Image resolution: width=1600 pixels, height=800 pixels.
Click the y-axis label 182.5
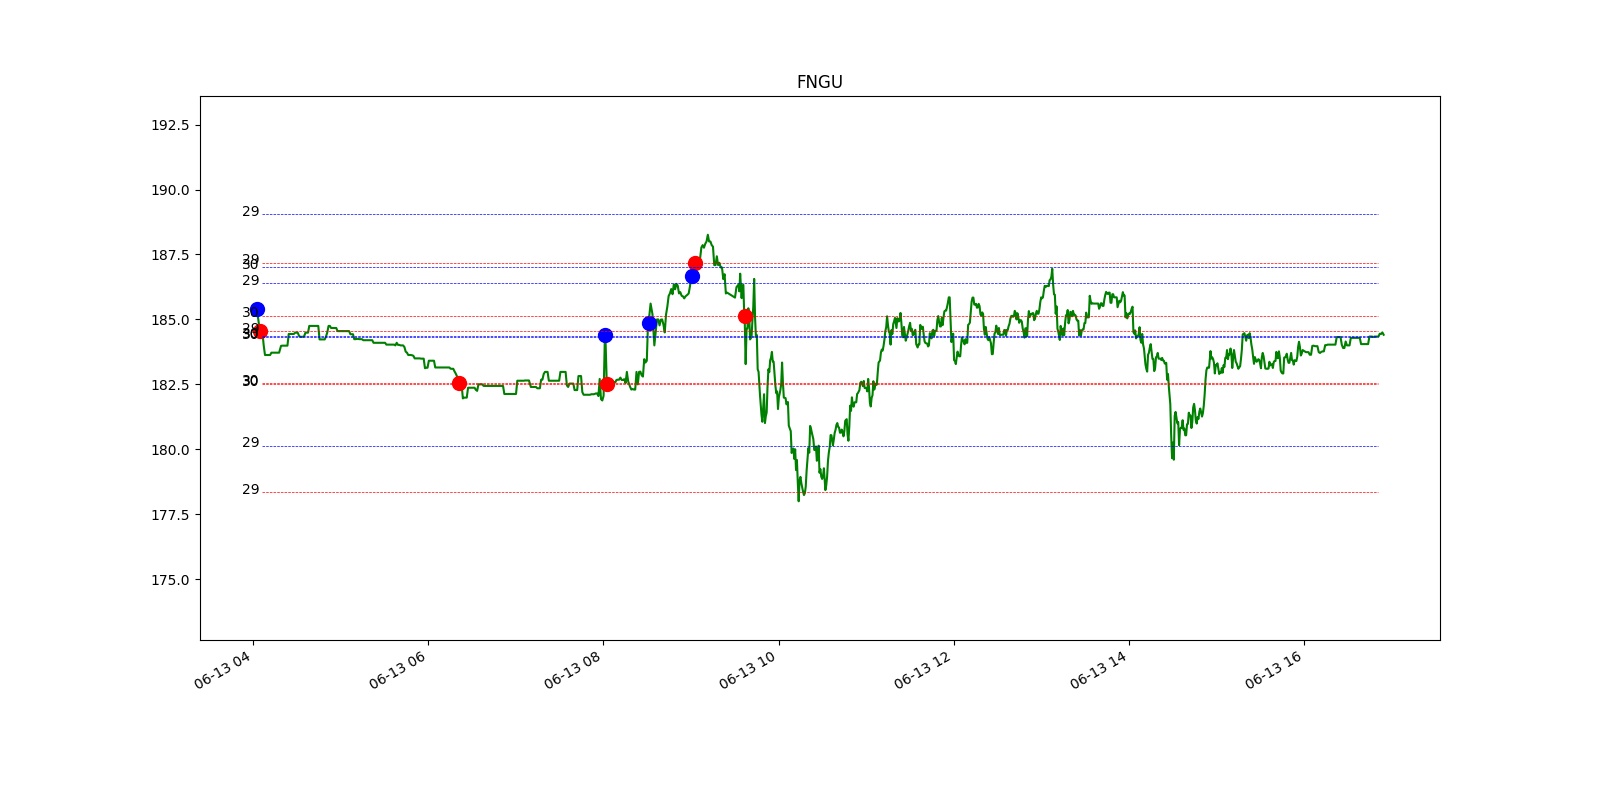click(x=170, y=385)
